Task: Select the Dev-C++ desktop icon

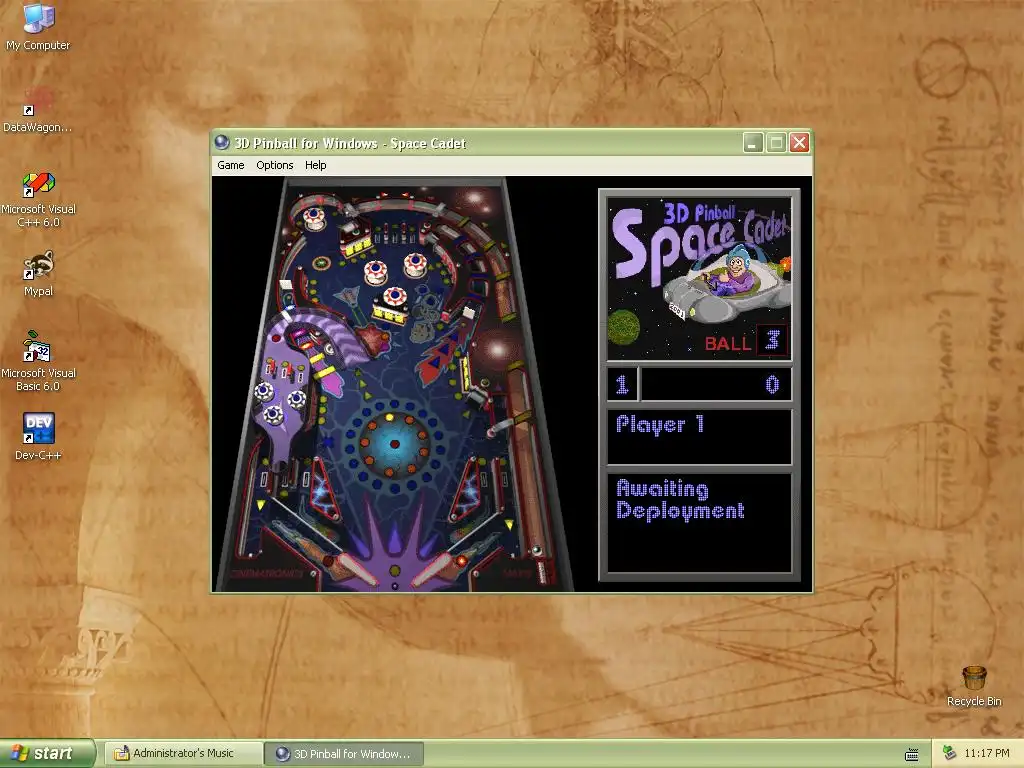Action: point(38,436)
